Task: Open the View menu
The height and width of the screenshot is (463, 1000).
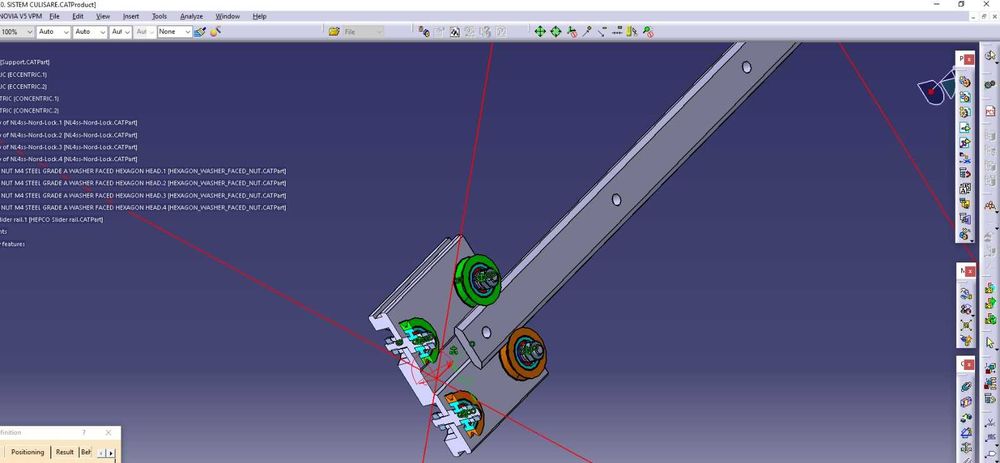Action: tap(103, 16)
